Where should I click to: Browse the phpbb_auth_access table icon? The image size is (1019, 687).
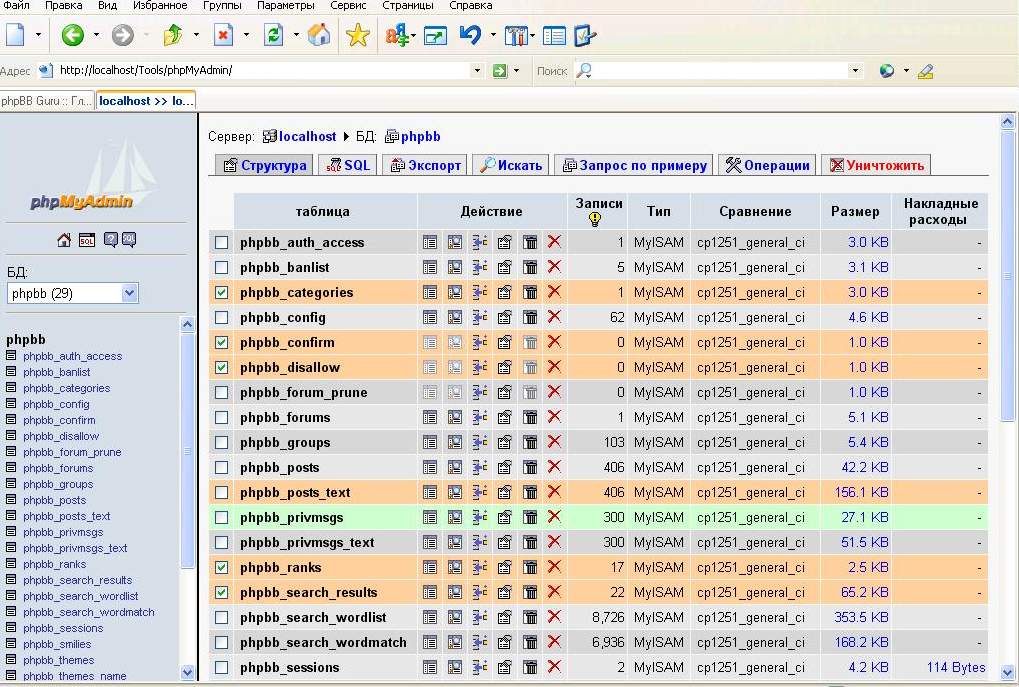tap(430, 242)
